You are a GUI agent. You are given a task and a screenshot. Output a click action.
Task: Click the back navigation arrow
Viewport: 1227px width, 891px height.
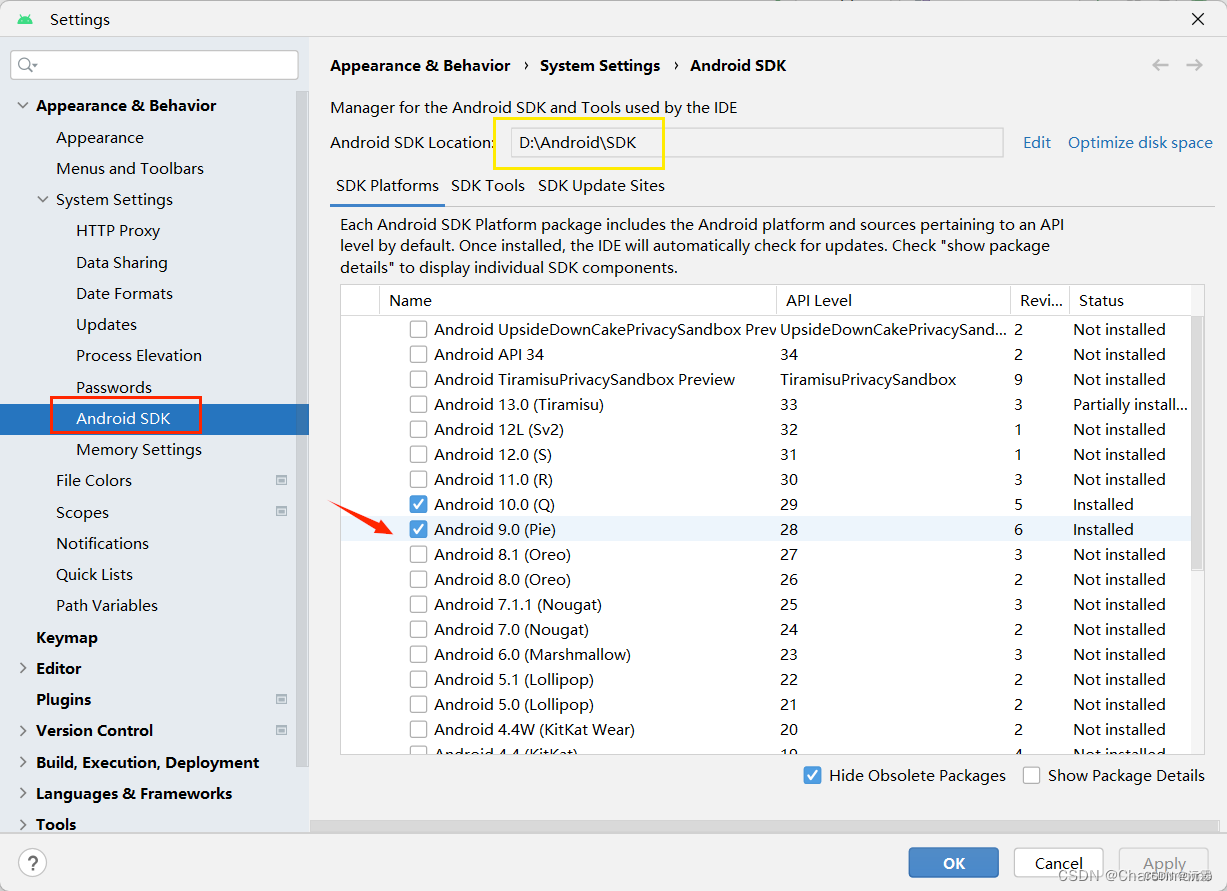[1160, 64]
